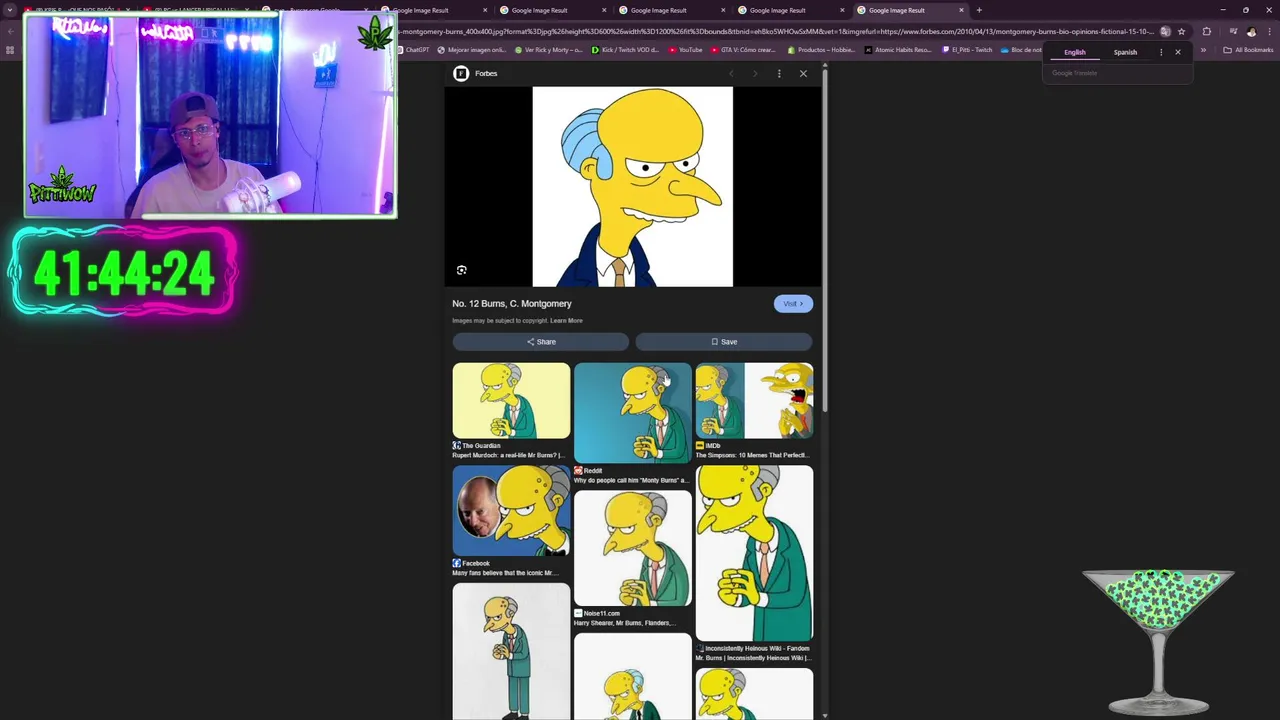The width and height of the screenshot is (1280, 720).
Task: Click the Reddit source icon
Action: pyautogui.click(x=578, y=470)
